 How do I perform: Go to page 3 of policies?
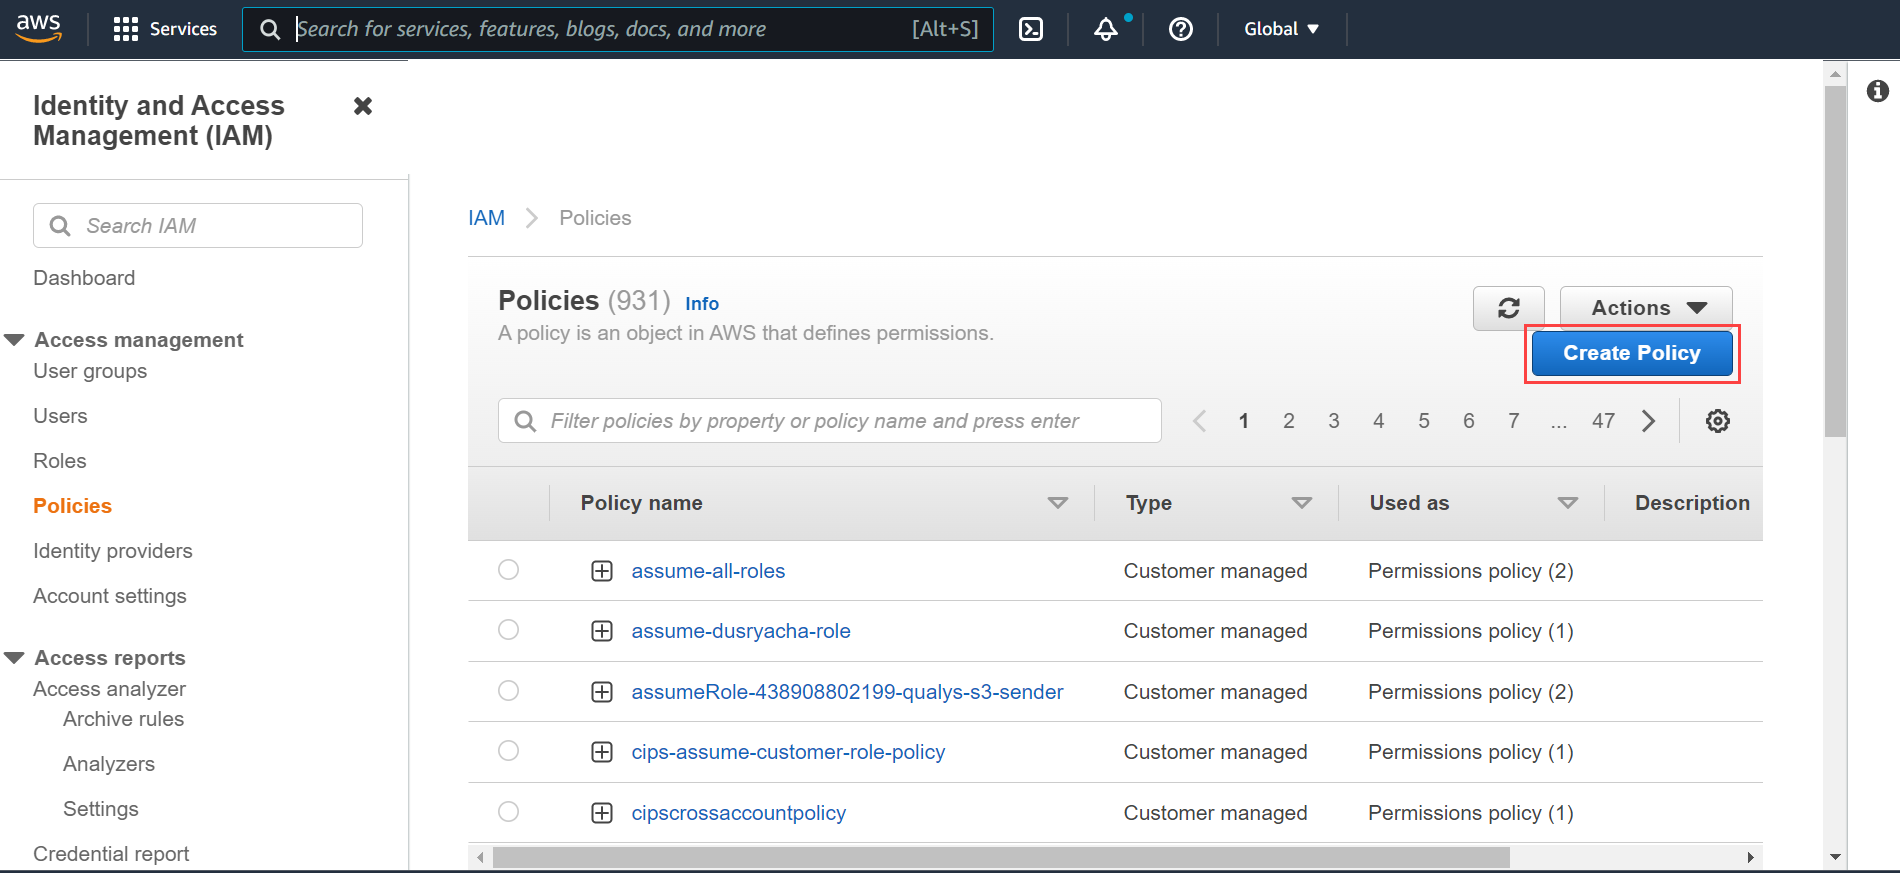[x=1334, y=421]
